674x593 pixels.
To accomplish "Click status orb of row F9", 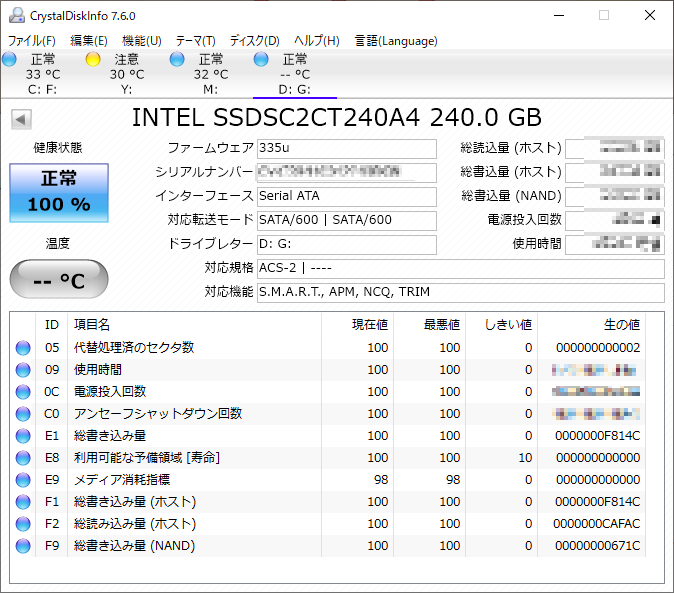I will [23, 546].
